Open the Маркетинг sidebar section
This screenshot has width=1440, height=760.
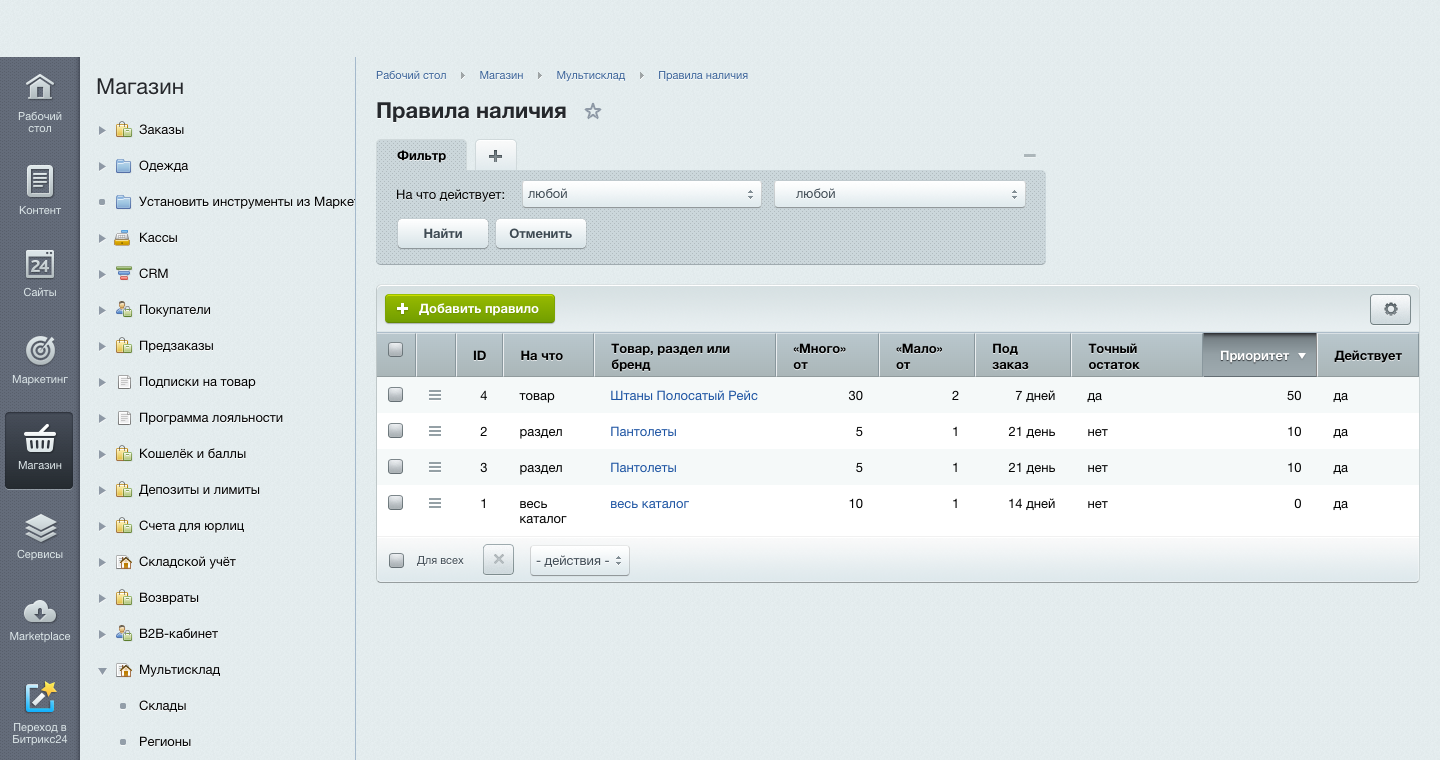[39, 360]
